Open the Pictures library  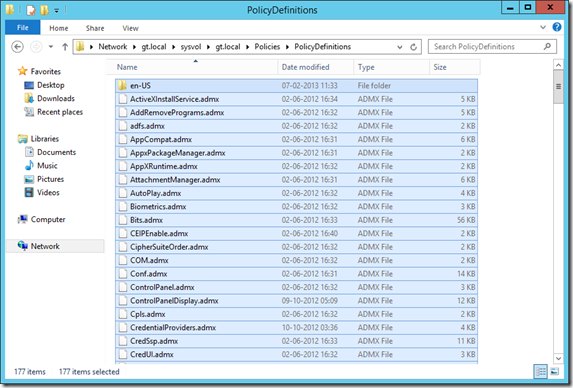coord(50,179)
